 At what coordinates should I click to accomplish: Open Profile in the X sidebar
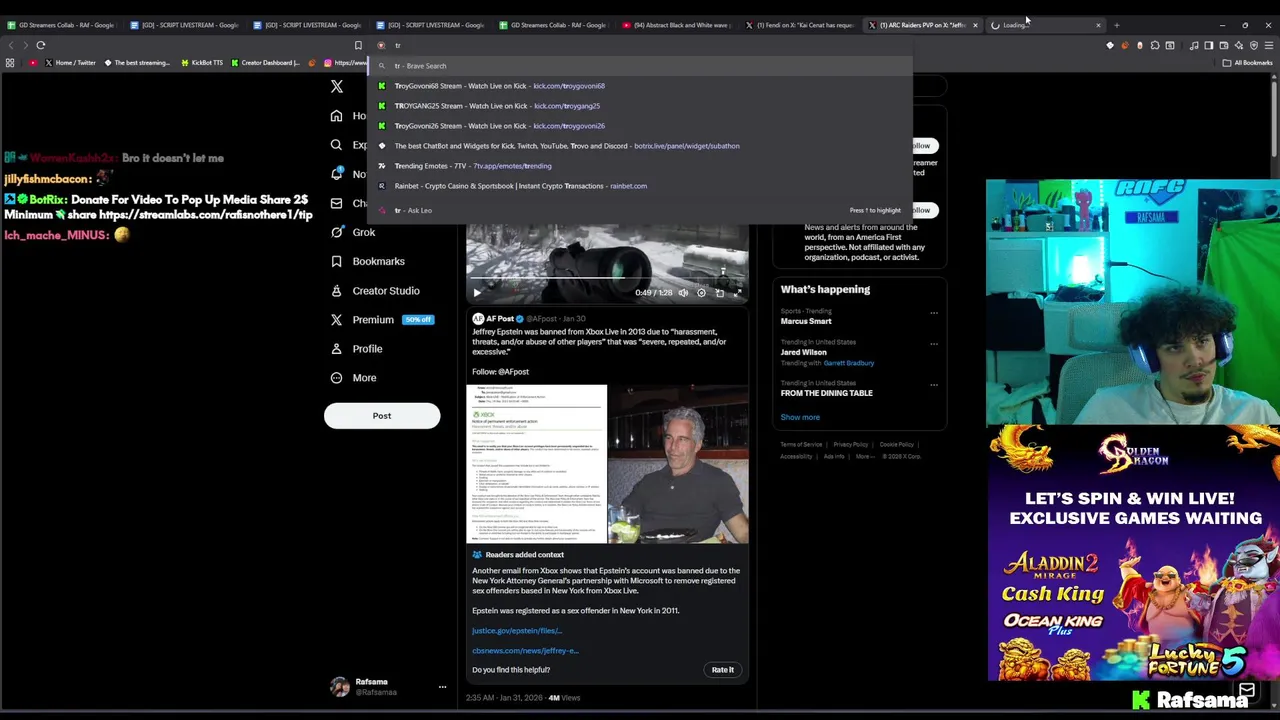pos(357,349)
